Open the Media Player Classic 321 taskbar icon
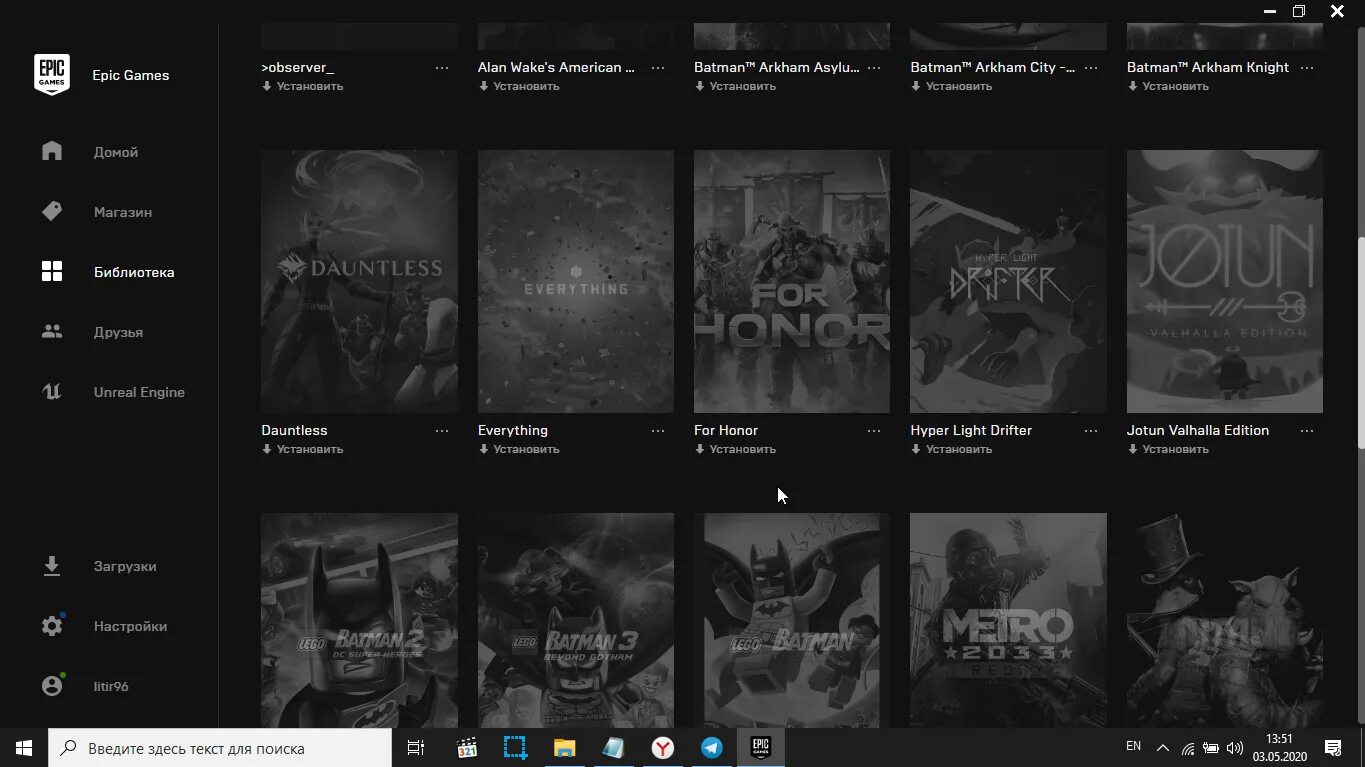 click(467, 748)
